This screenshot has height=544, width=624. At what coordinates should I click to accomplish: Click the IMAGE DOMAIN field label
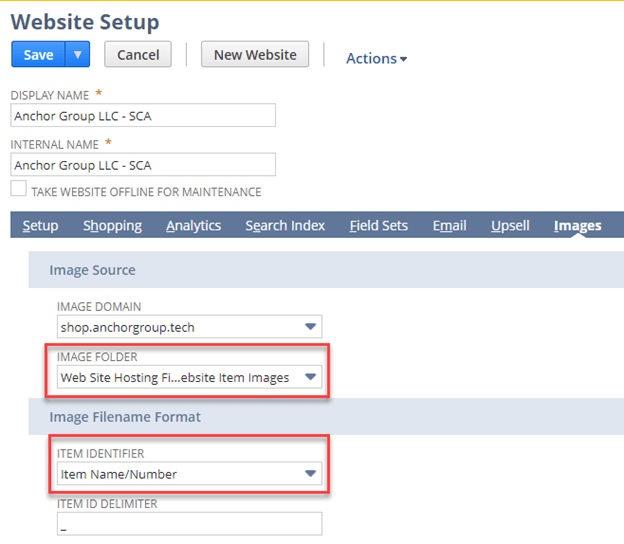tap(99, 306)
